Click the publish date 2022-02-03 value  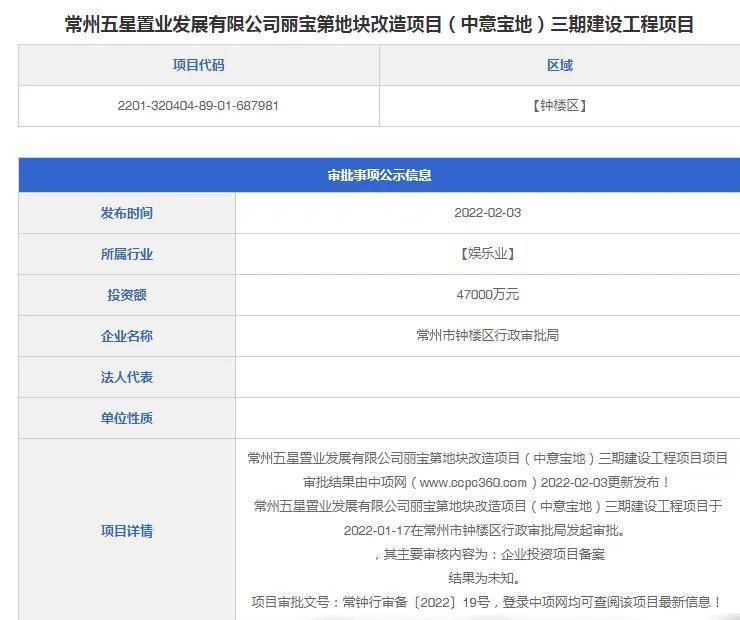pos(487,213)
